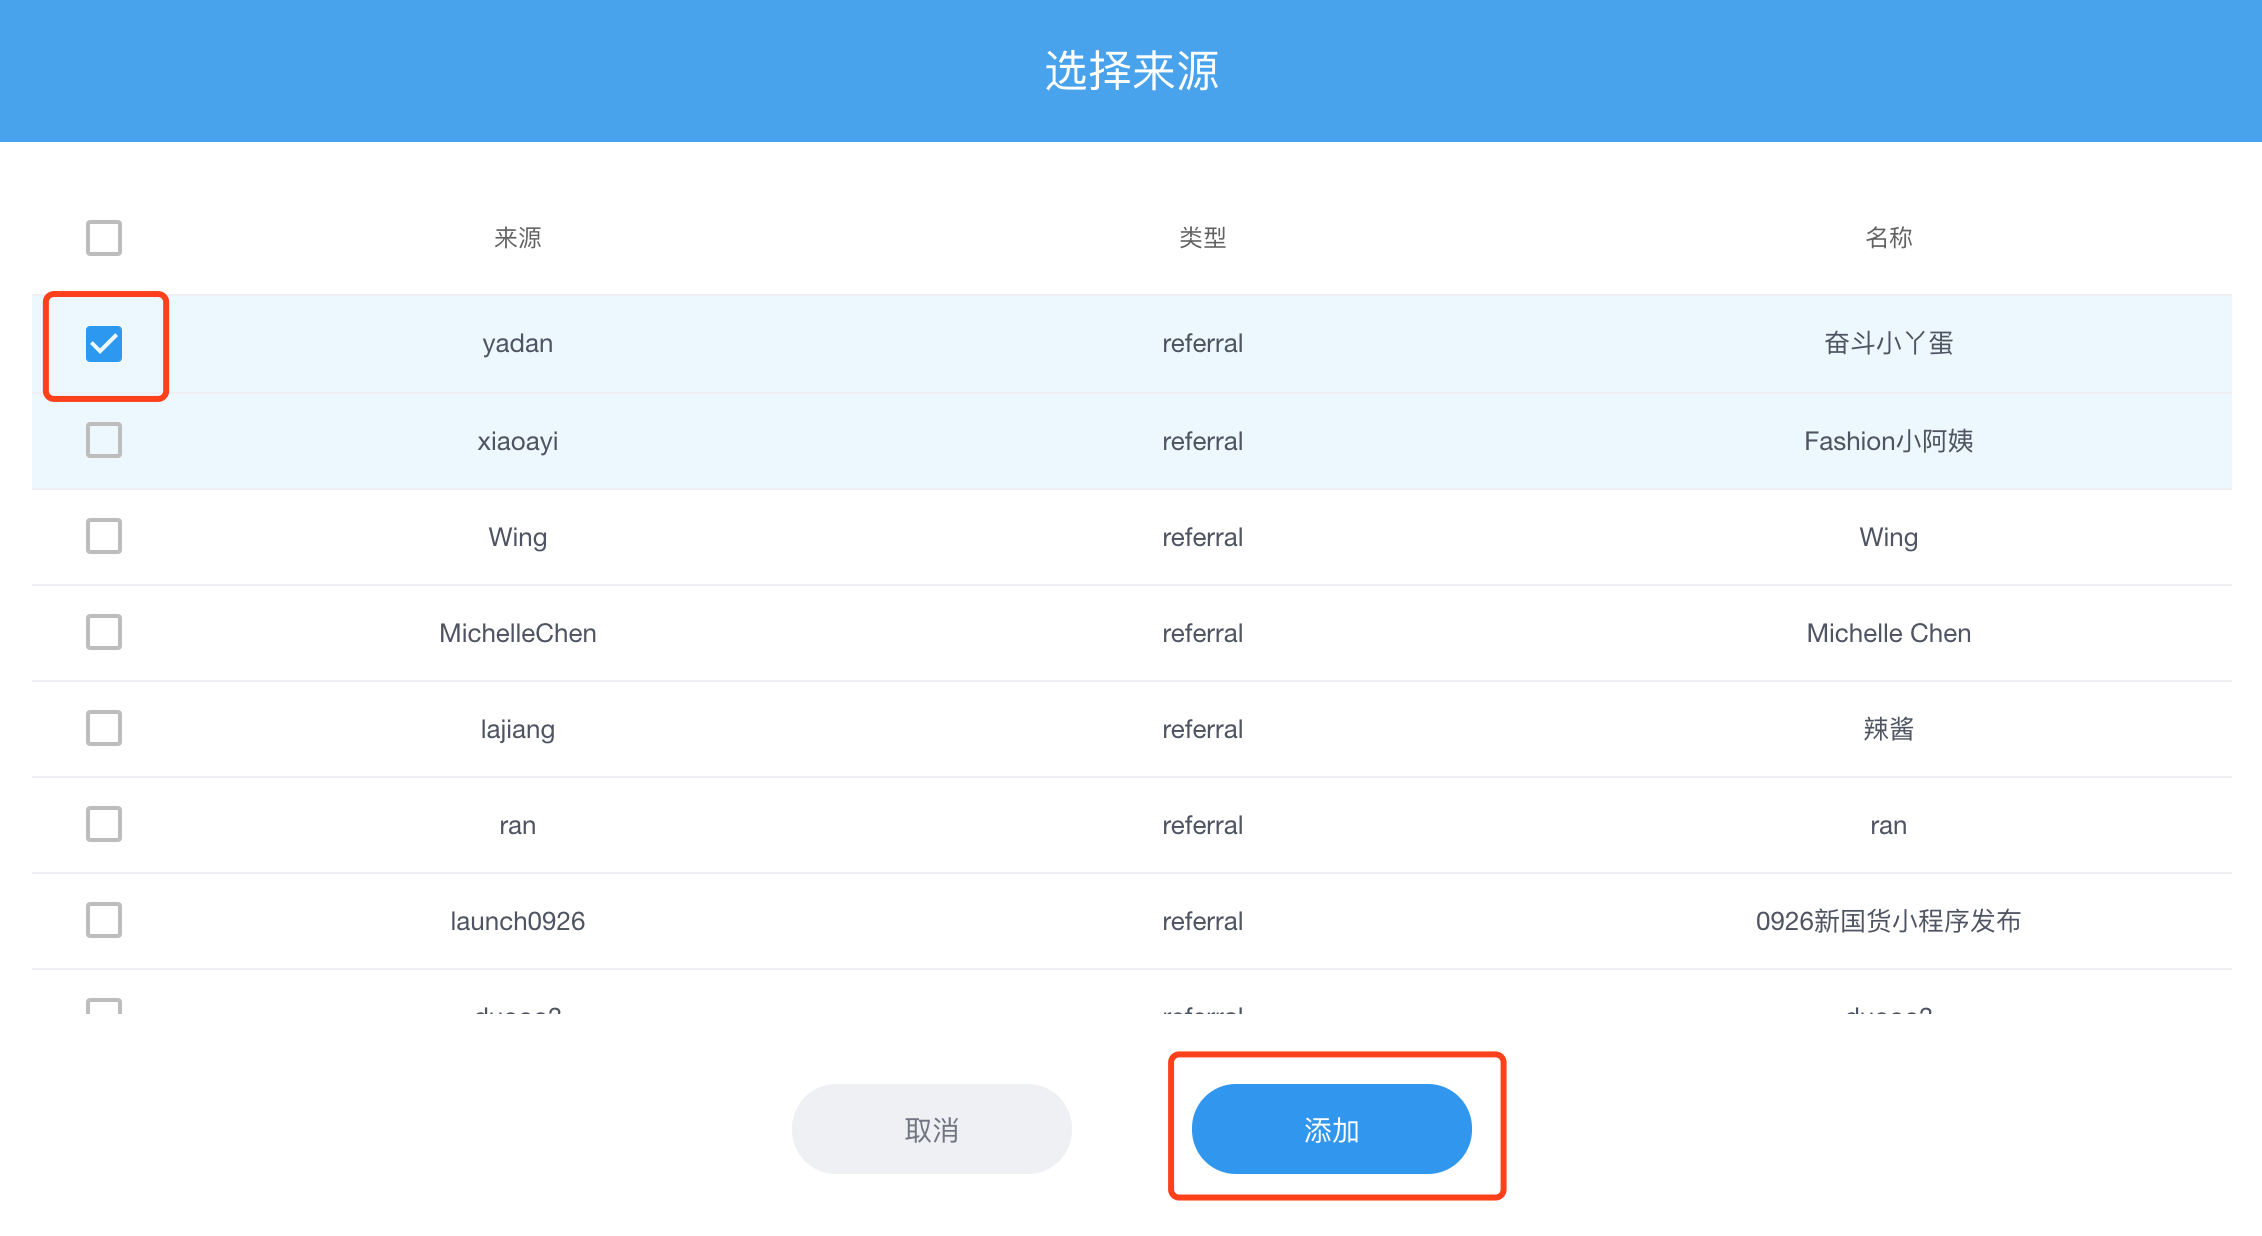Click the 来源 column header
This screenshot has height=1236, width=2262.
[x=518, y=238]
